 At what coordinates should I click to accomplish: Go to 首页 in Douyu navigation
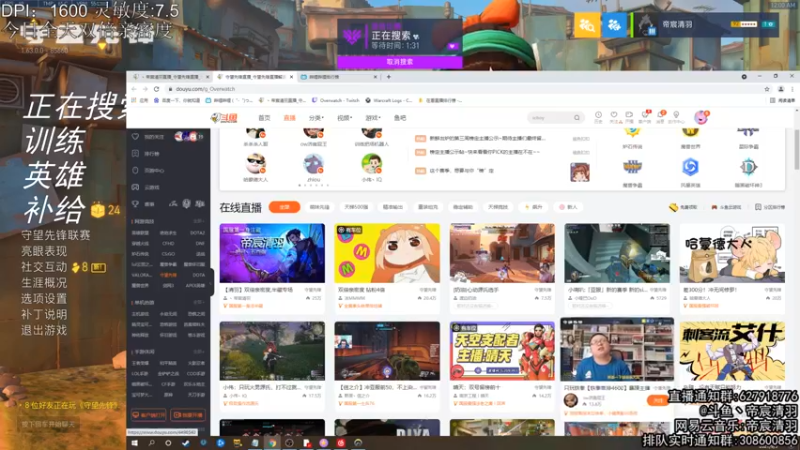coord(264,118)
